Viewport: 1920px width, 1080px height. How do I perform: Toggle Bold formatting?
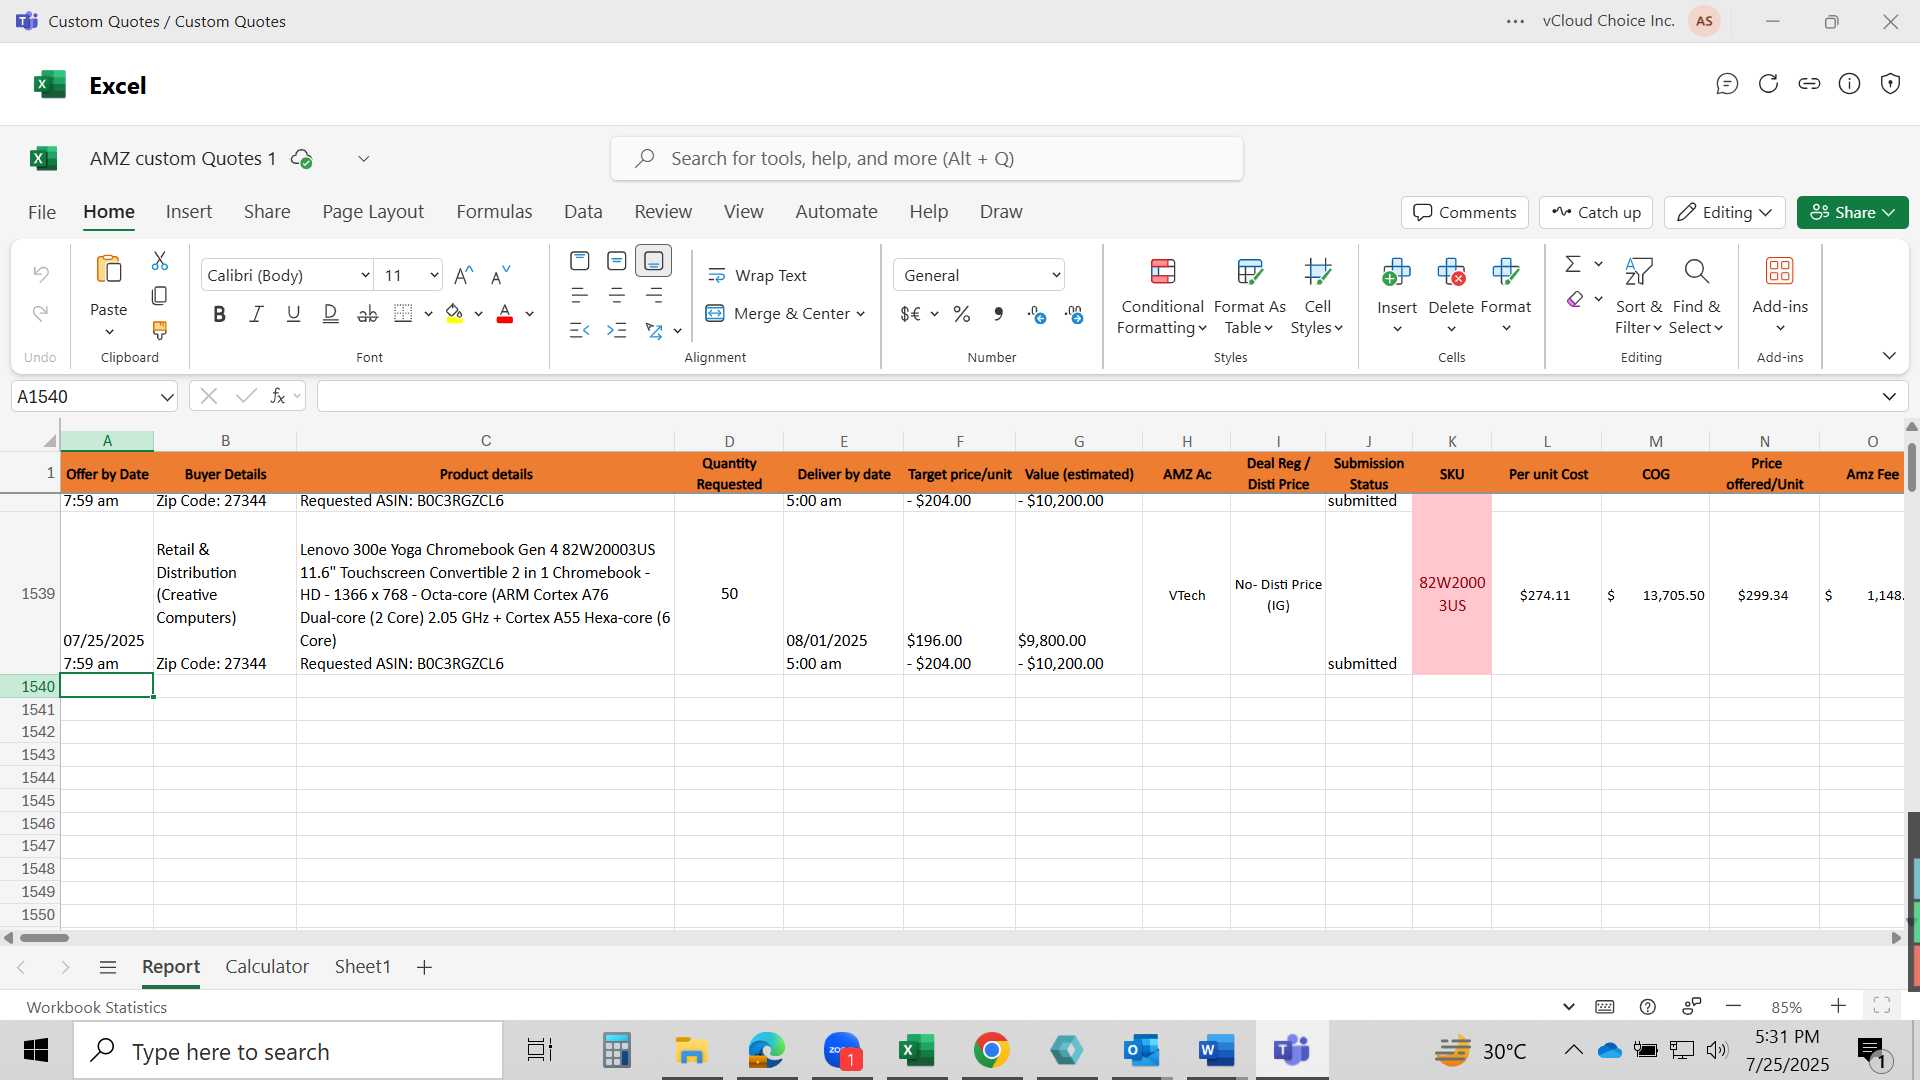point(219,314)
